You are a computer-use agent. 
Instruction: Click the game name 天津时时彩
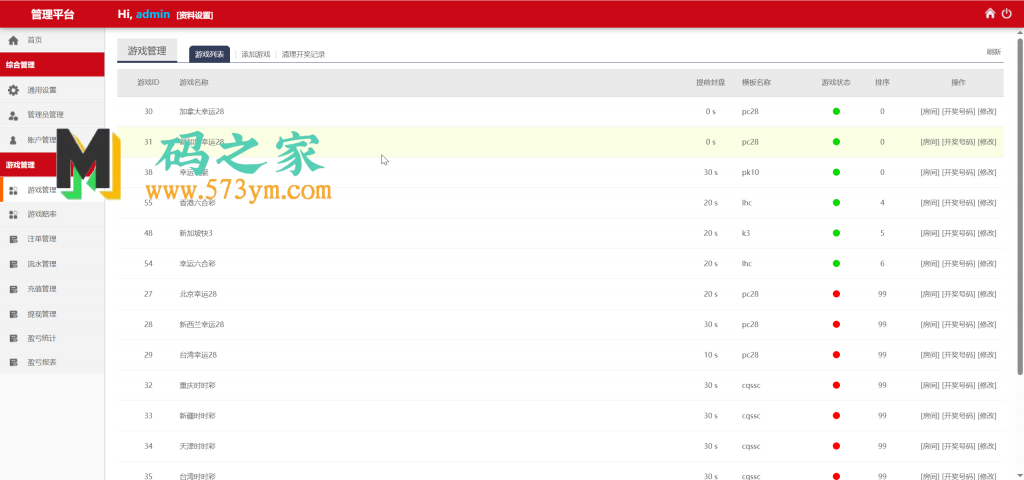(x=198, y=446)
